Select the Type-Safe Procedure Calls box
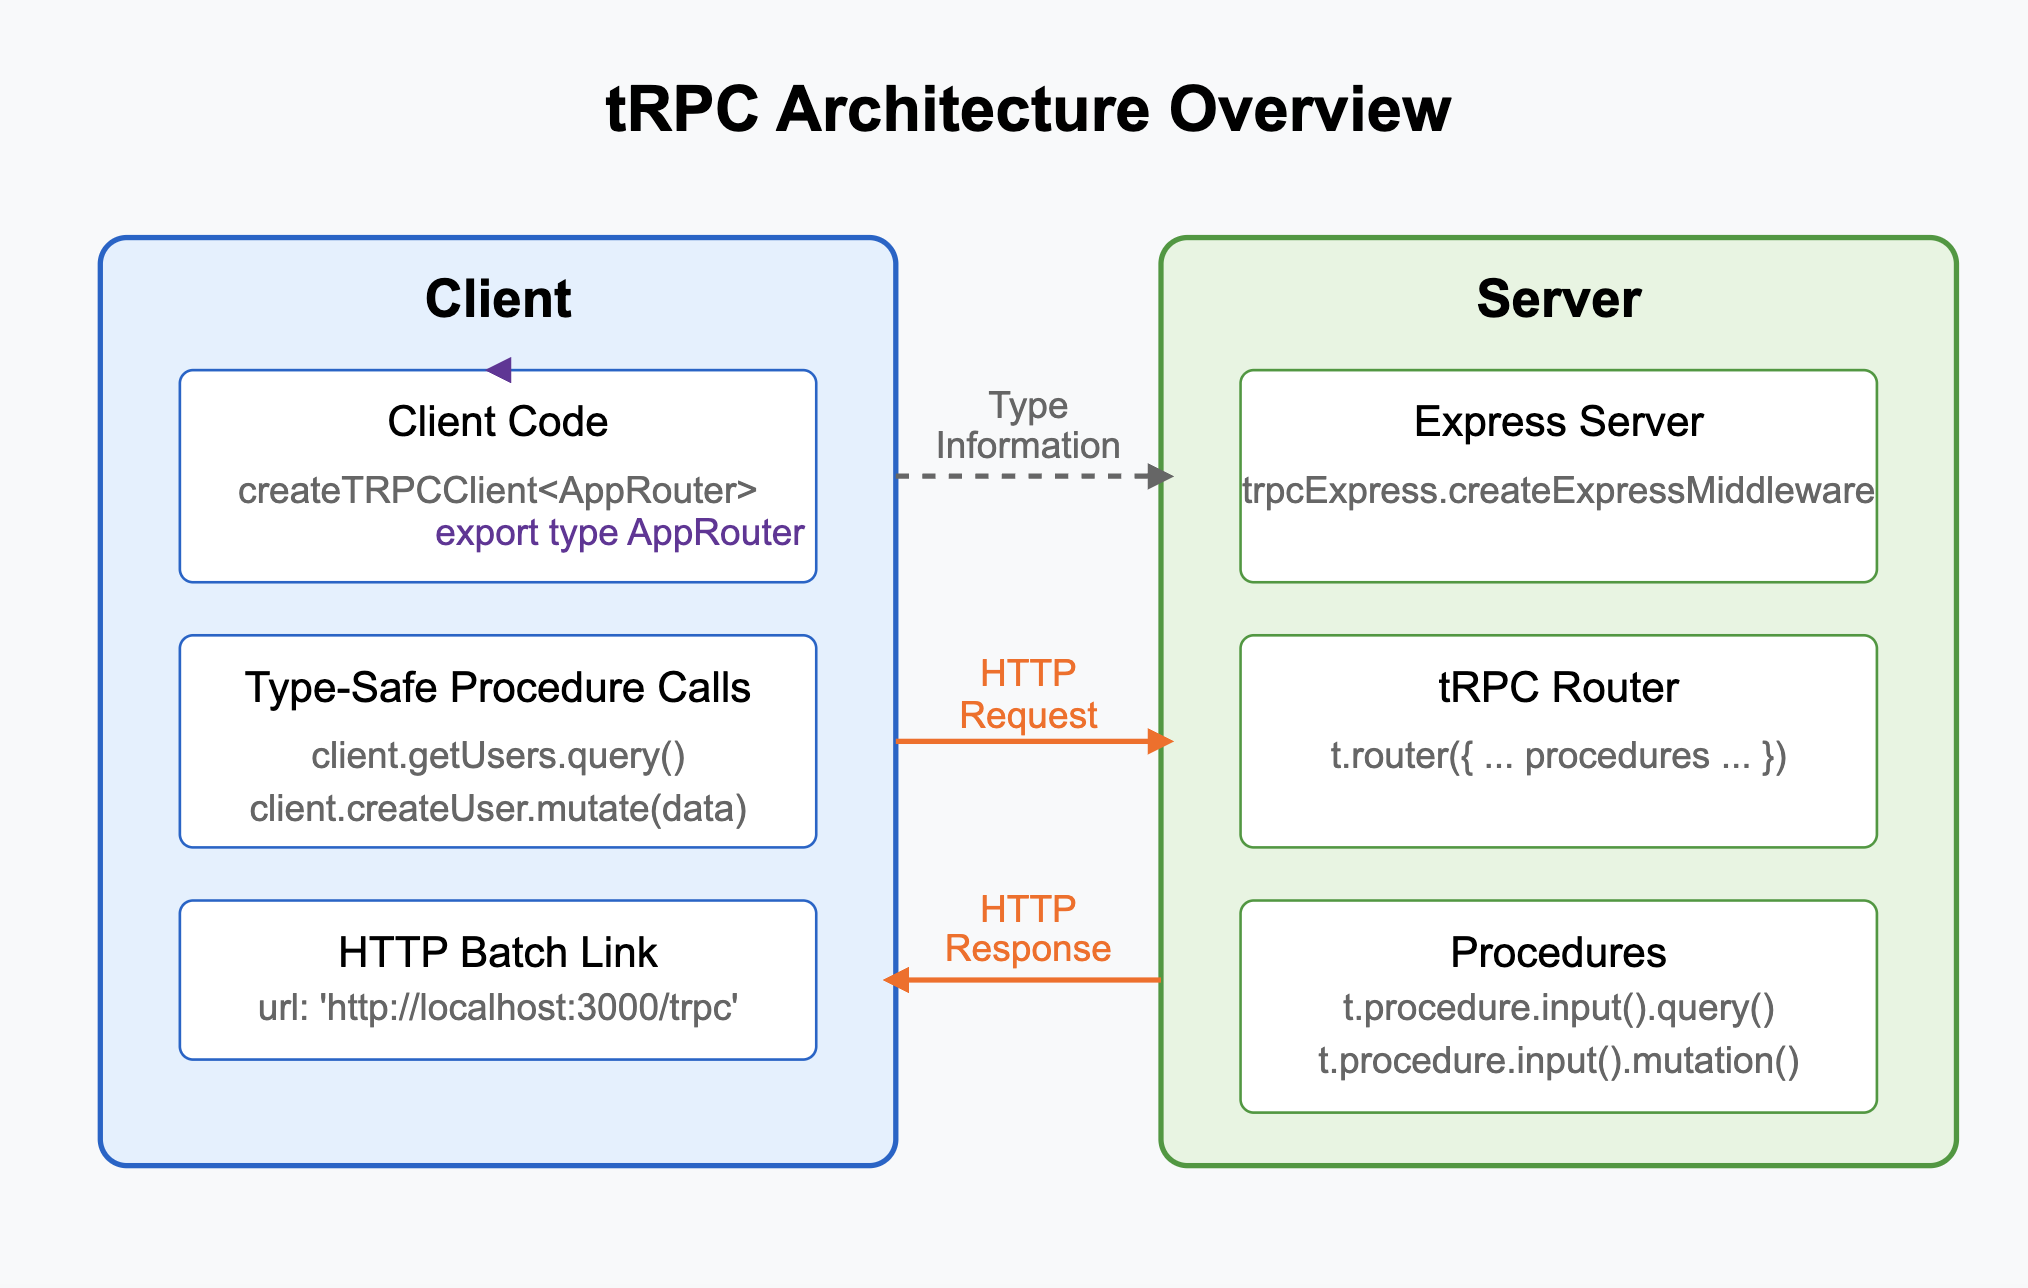 (497, 740)
